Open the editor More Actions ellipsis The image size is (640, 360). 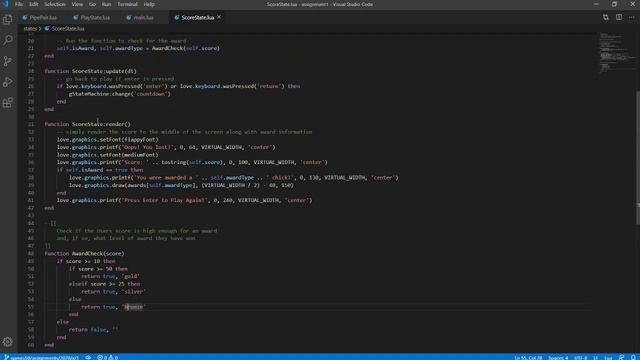coord(632,17)
